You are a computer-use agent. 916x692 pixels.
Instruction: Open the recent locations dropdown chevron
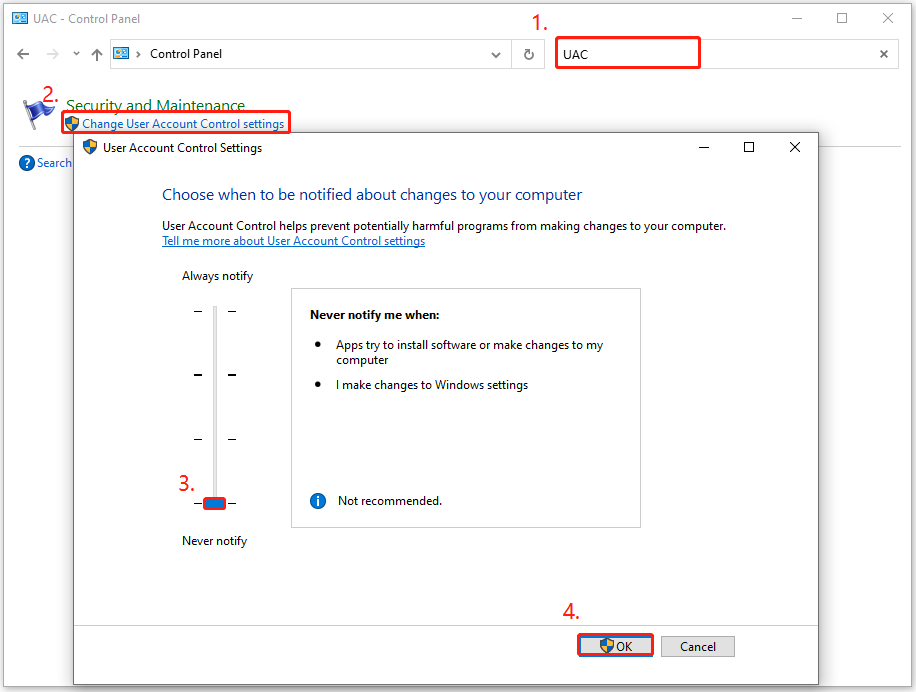pos(77,54)
